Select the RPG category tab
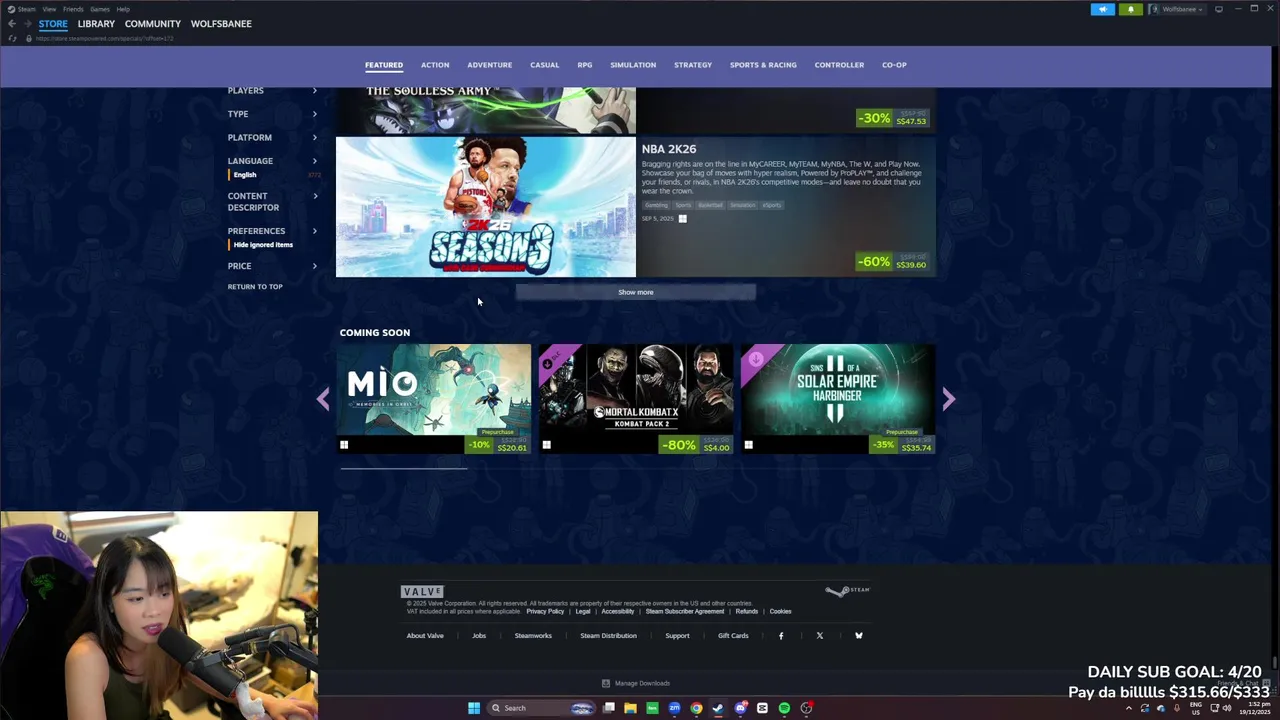This screenshot has height=720, width=1280. [x=585, y=65]
